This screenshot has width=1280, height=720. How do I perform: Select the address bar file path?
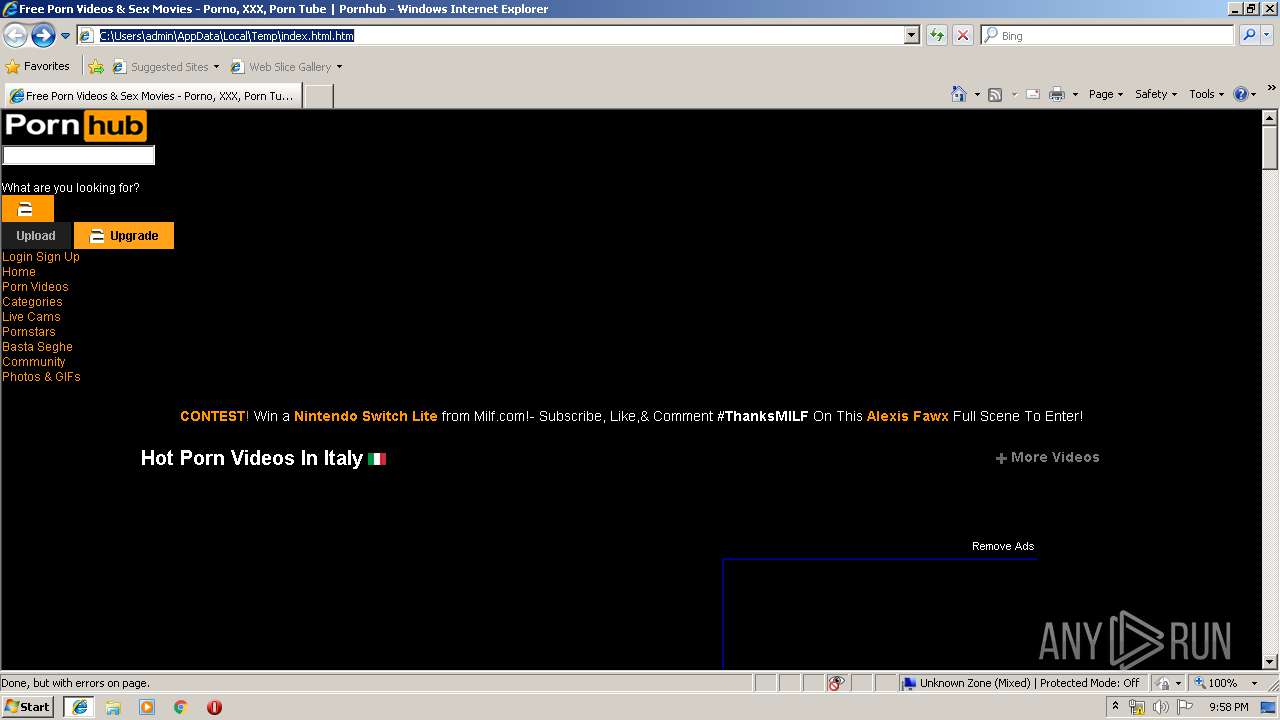point(227,36)
